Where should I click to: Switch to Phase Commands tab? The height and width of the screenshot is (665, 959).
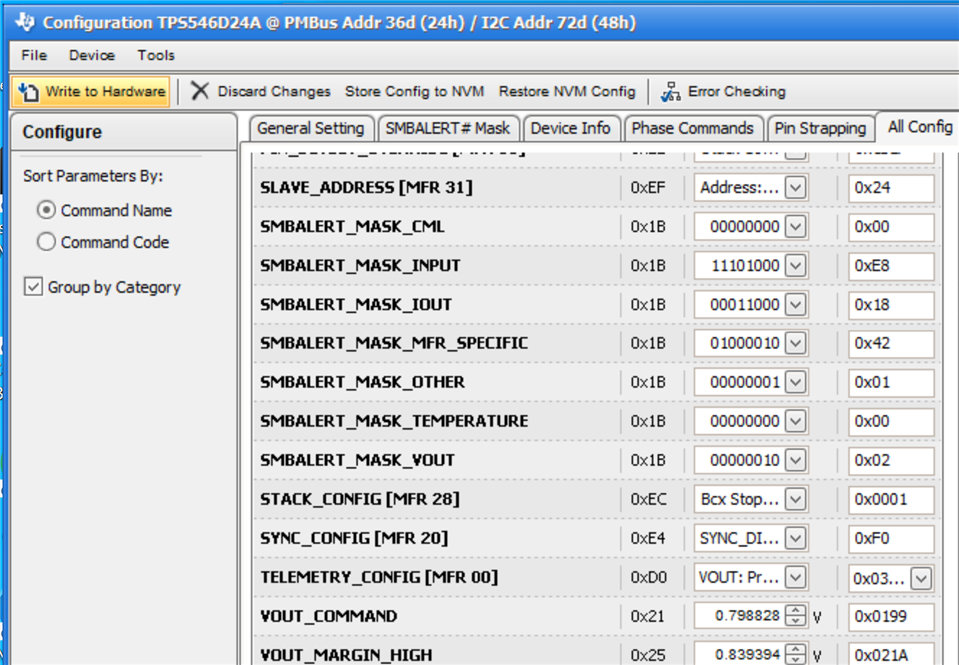692,128
